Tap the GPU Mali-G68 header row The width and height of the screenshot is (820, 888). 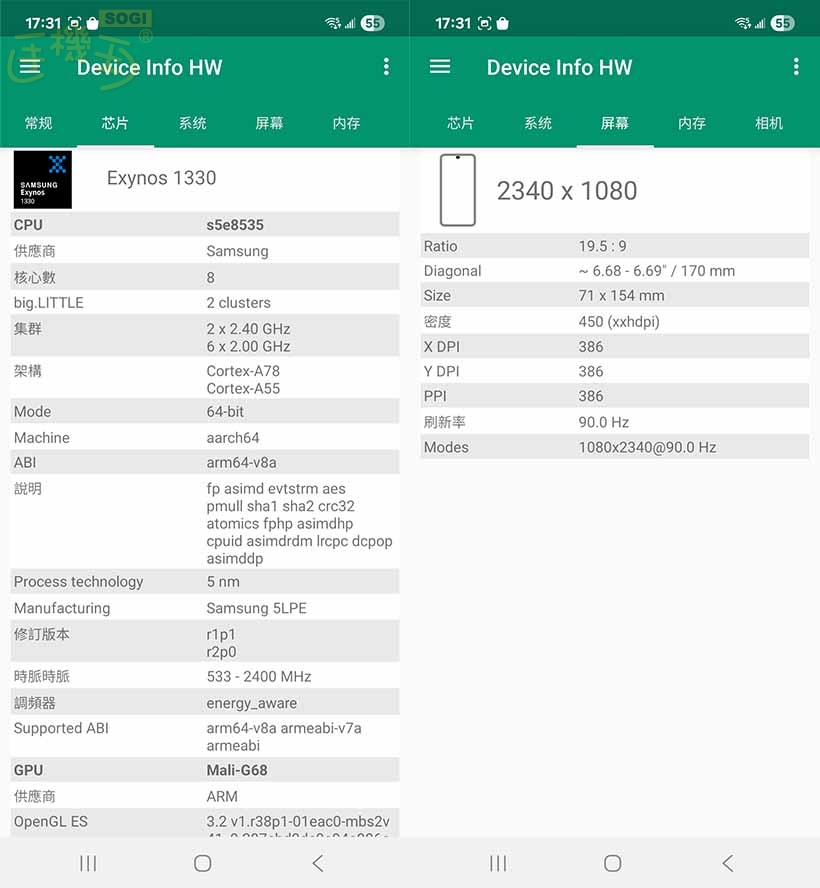coord(205,770)
